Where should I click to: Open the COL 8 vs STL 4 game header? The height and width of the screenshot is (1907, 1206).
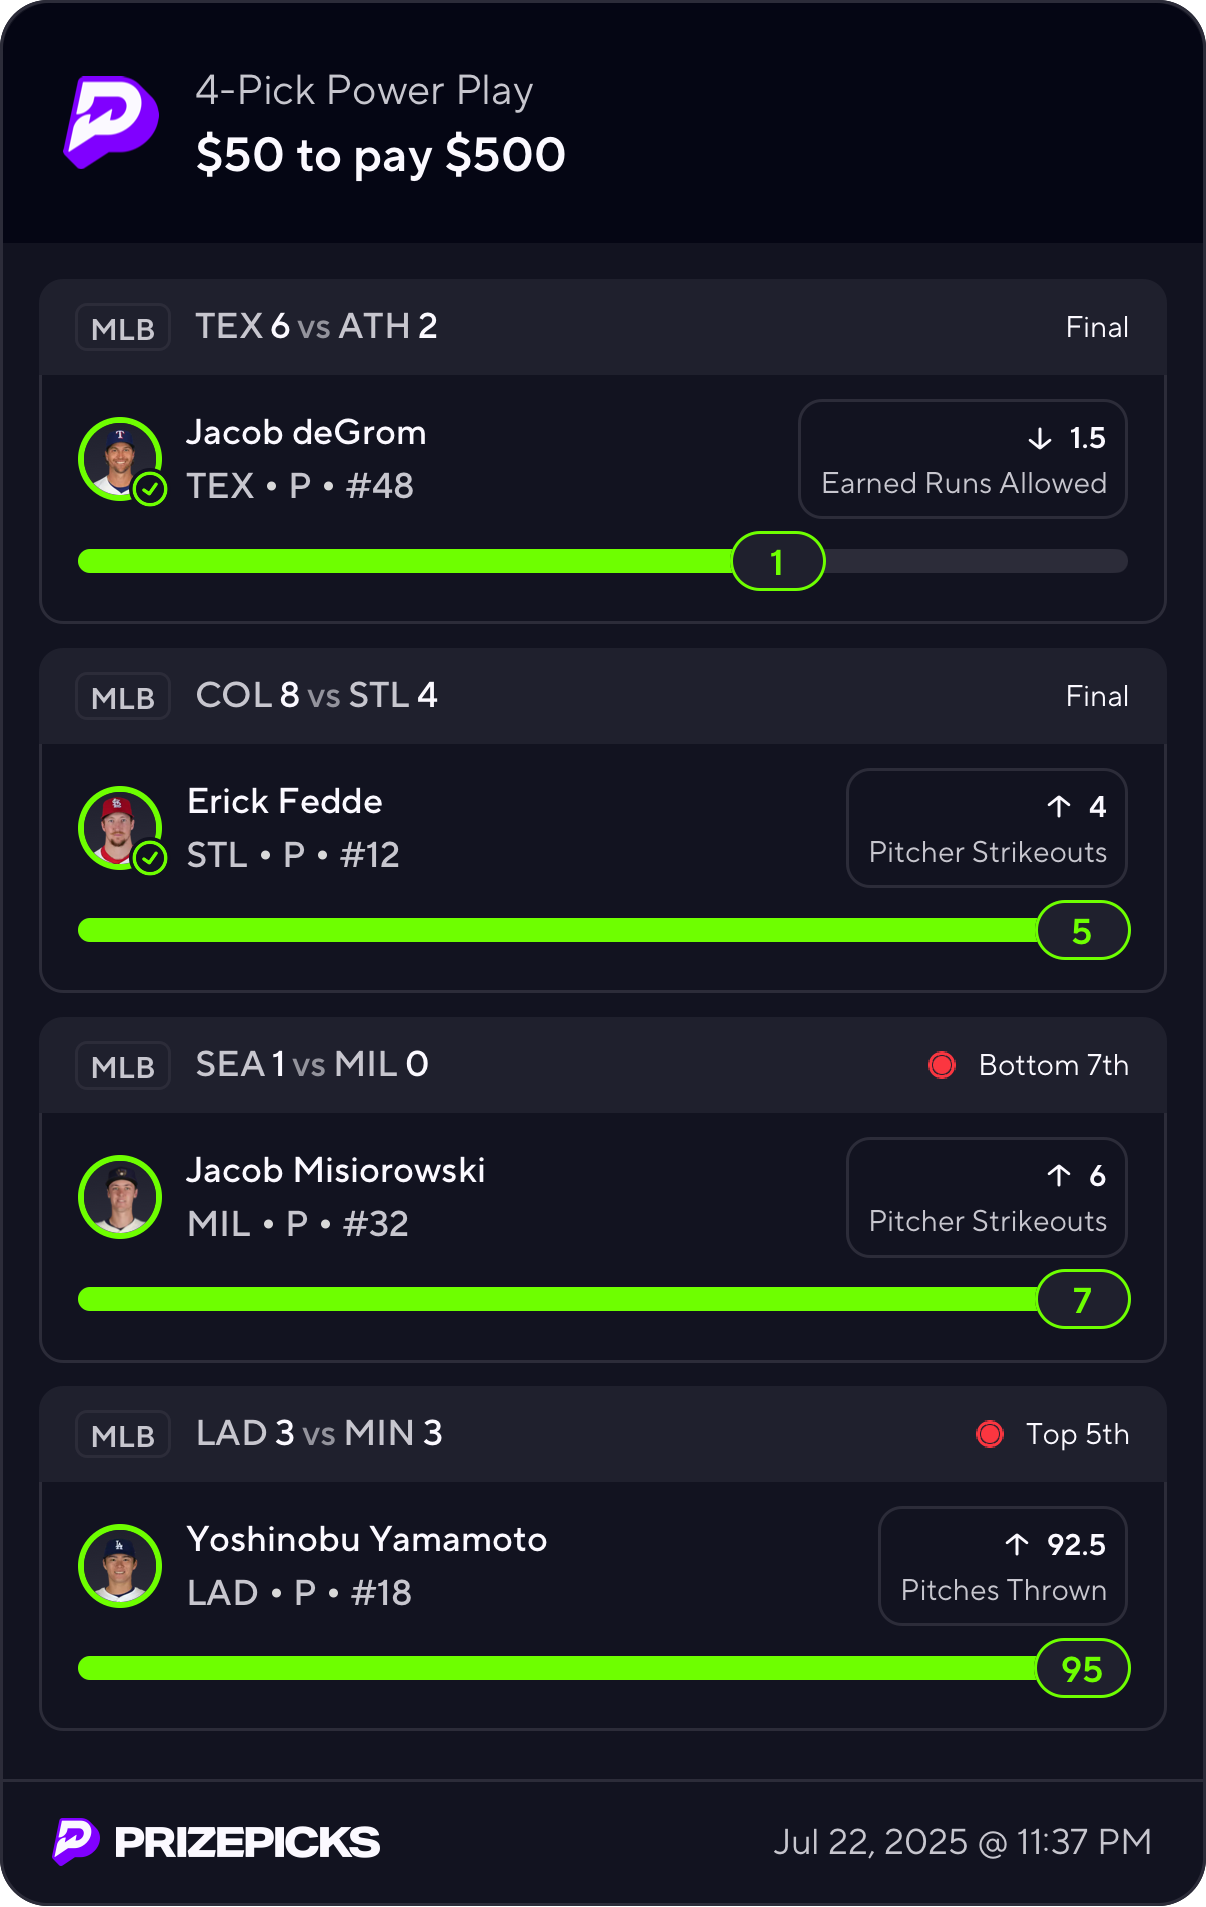pos(603,696)
